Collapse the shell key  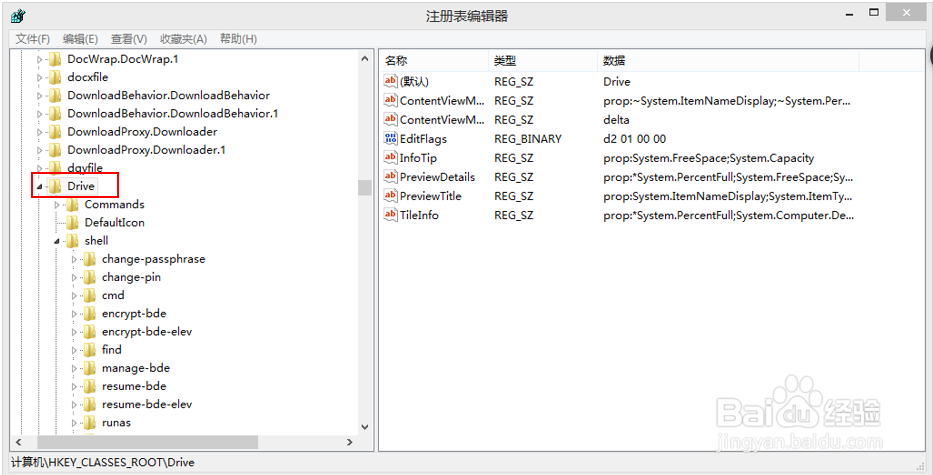click(x=57, y=241)
